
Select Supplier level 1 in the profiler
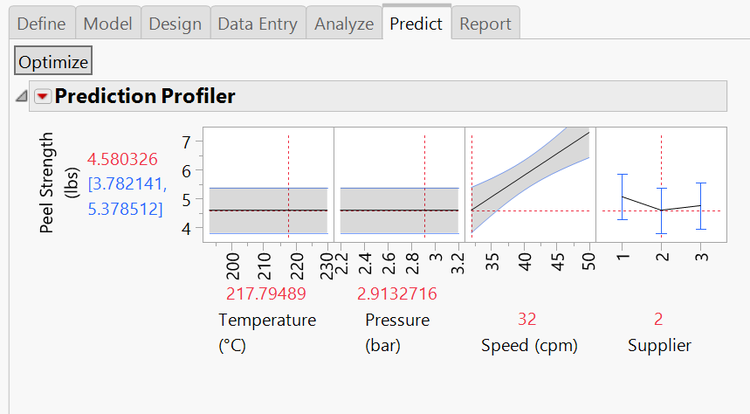(622, 197)
